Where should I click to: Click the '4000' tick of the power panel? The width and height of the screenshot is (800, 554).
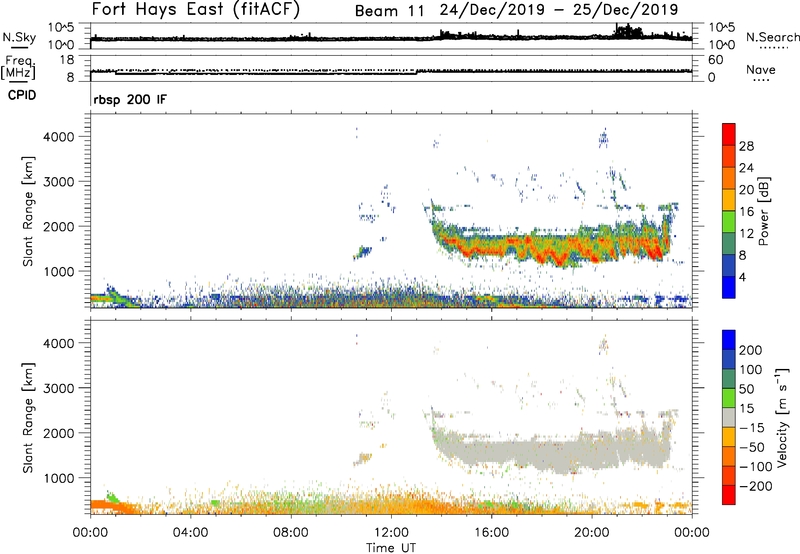(x=59, y=137)
